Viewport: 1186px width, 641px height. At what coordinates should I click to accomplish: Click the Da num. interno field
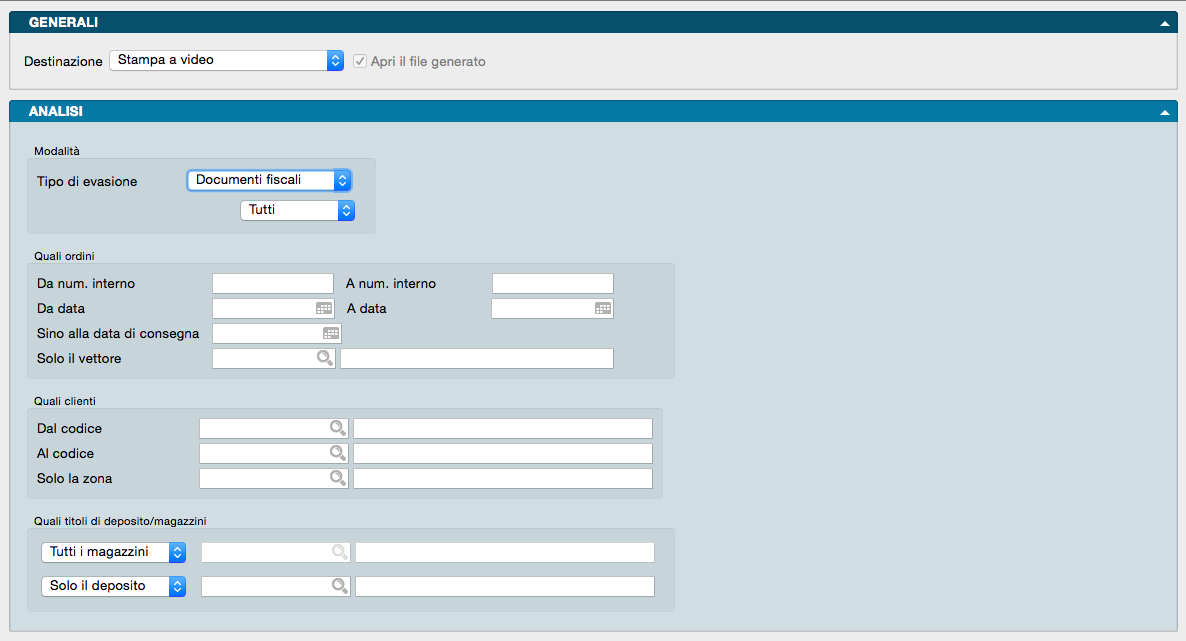coord(272,284)
